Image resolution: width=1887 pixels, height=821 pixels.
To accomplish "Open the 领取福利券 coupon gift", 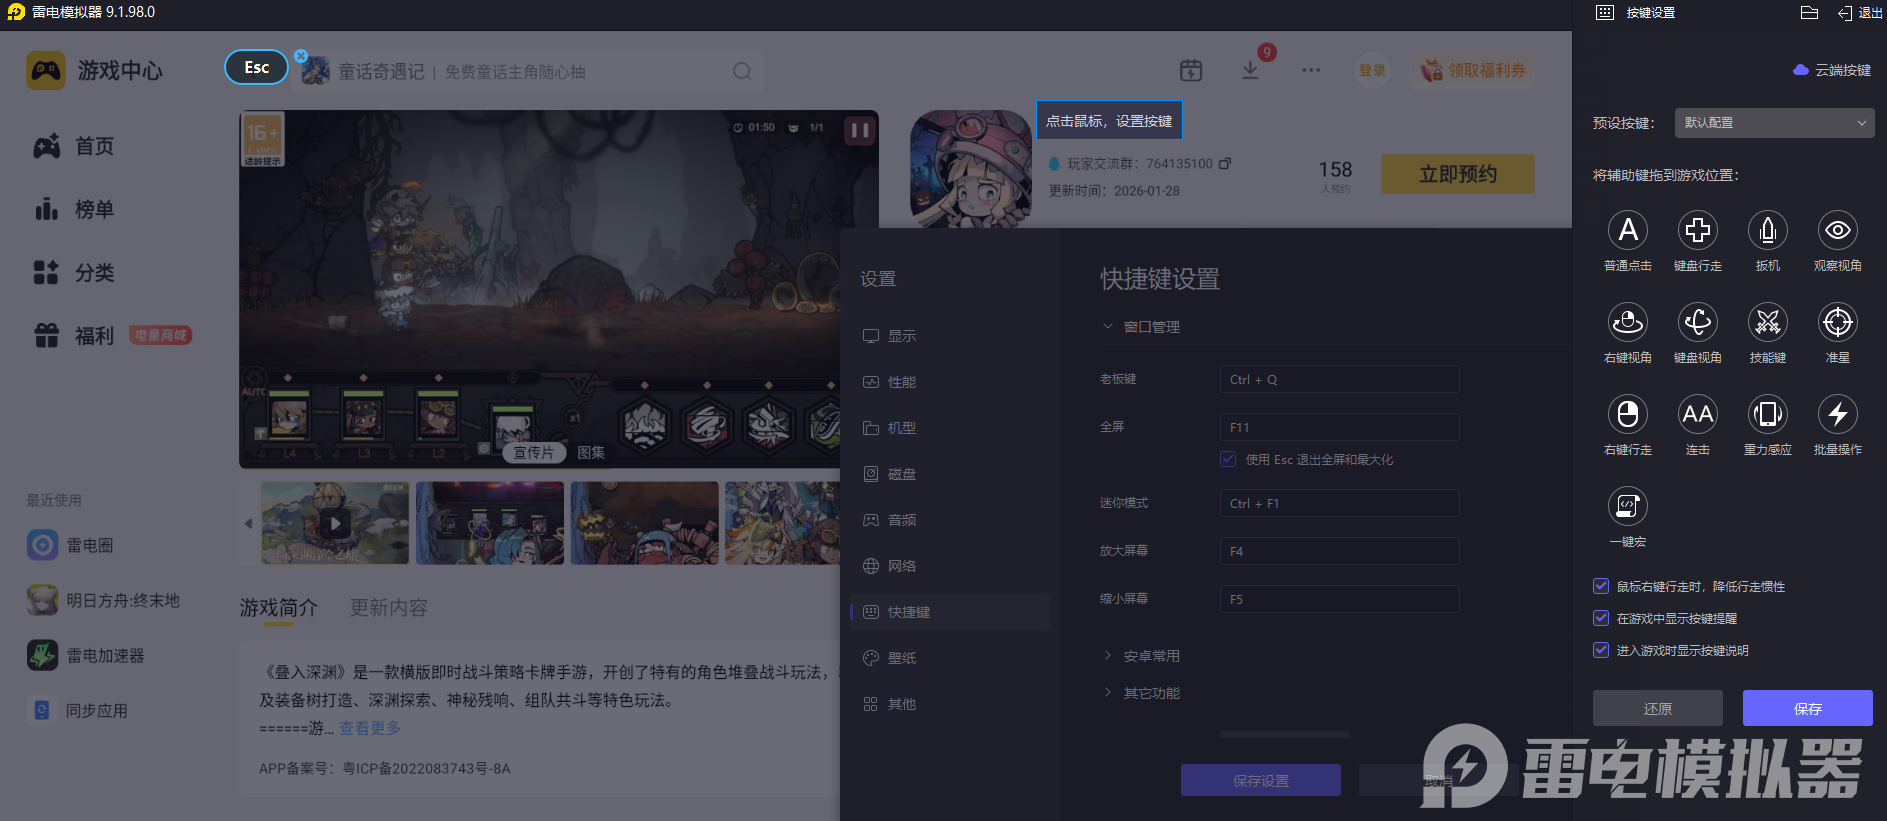I will tap(1473, 70).
